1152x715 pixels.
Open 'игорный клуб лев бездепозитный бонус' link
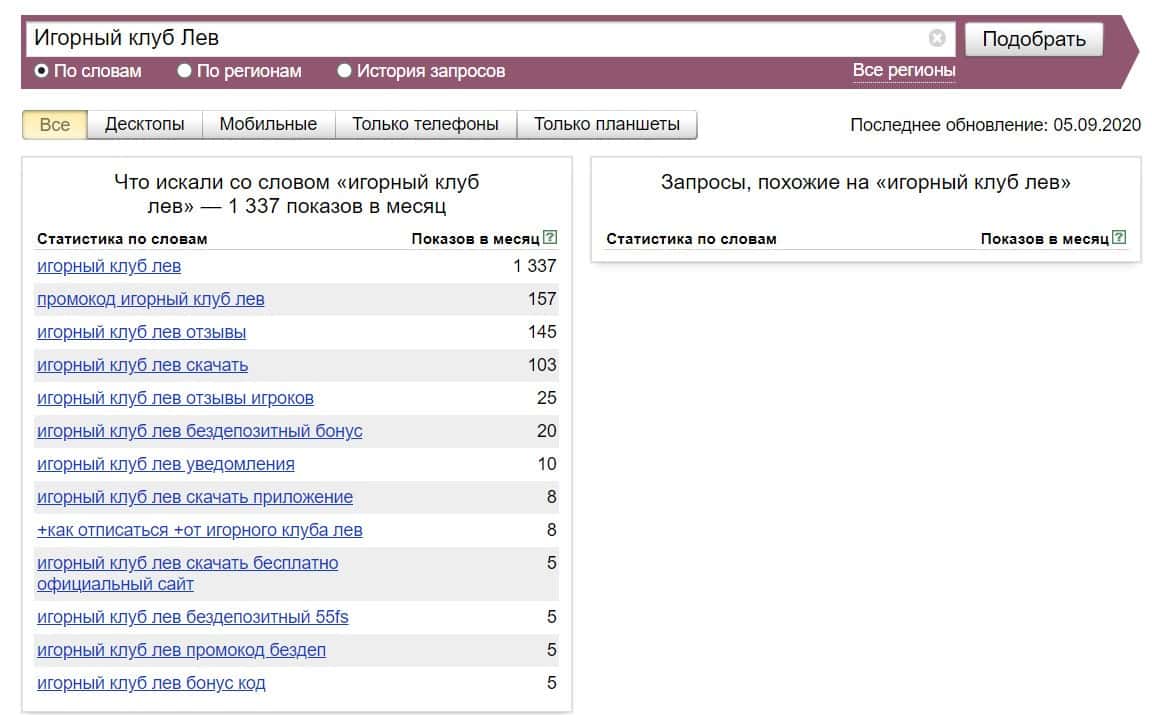coord(199,431)
